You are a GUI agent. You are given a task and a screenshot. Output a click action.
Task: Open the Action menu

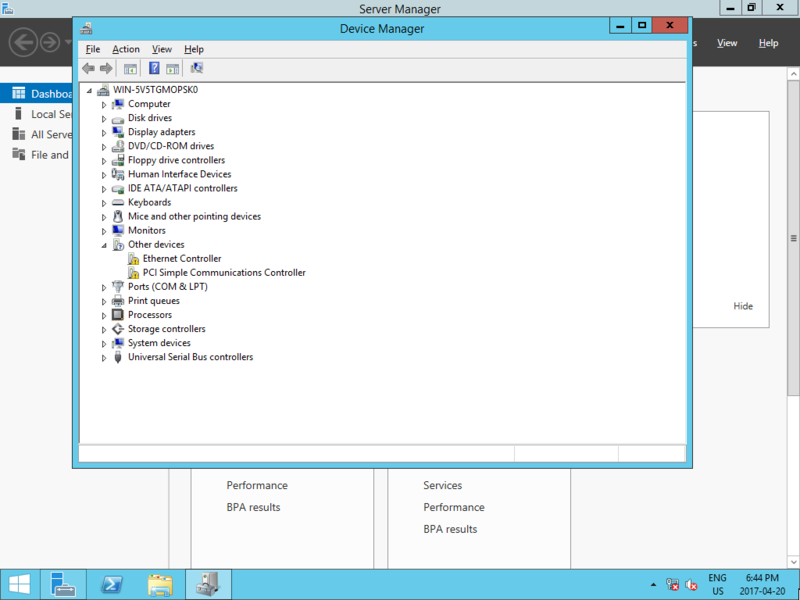[126, 49]
